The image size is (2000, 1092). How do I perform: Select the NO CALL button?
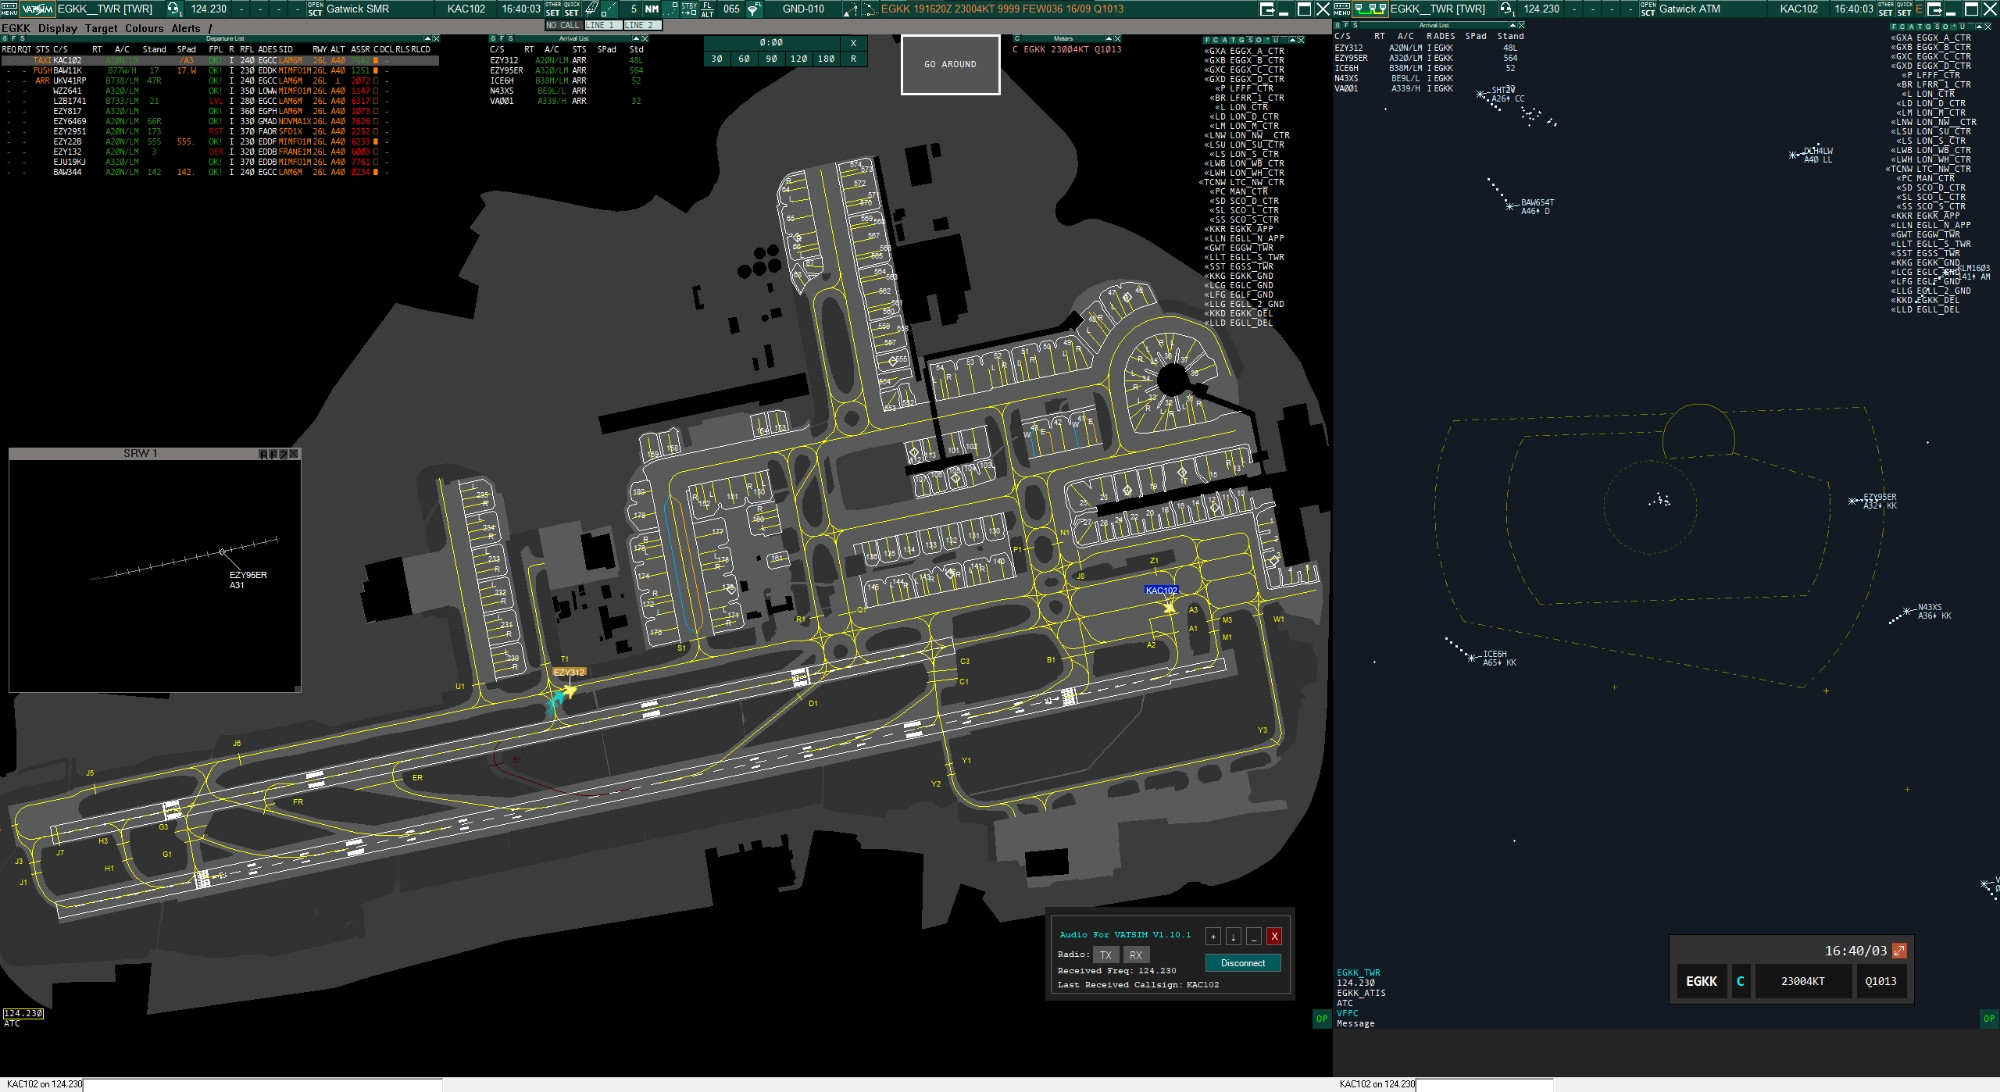tap(563, 25)
